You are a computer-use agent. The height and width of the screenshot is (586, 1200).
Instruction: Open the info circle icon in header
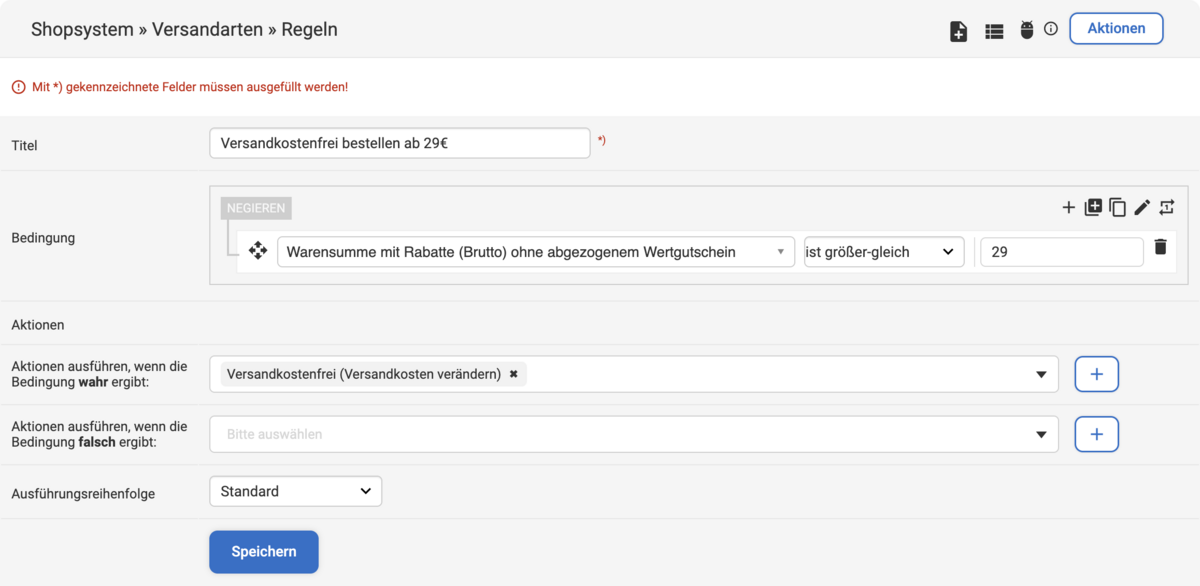click(x=1051, y=29)
